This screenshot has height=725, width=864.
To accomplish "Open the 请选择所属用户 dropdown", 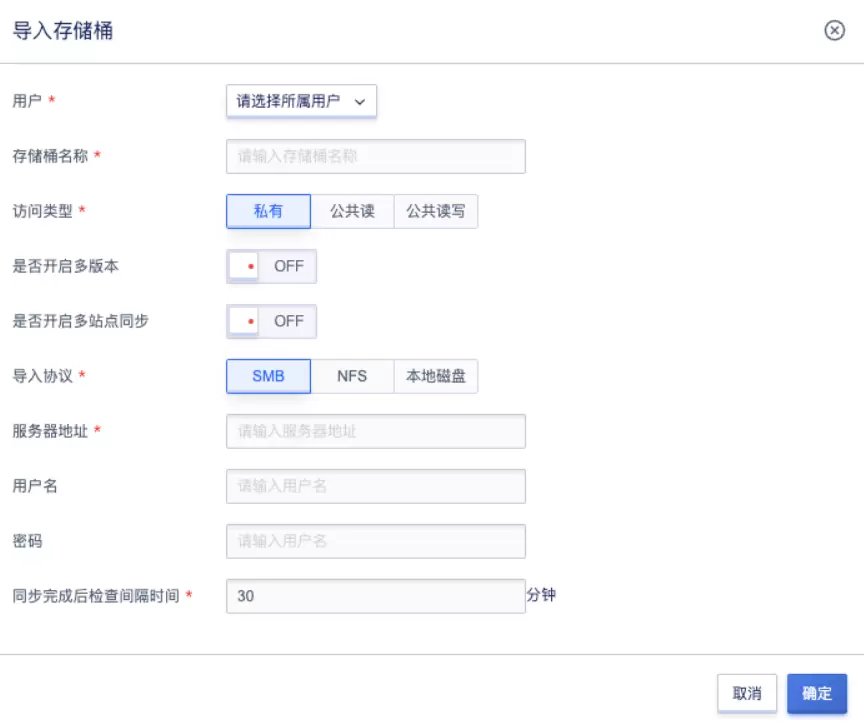I will pos(301,101).
